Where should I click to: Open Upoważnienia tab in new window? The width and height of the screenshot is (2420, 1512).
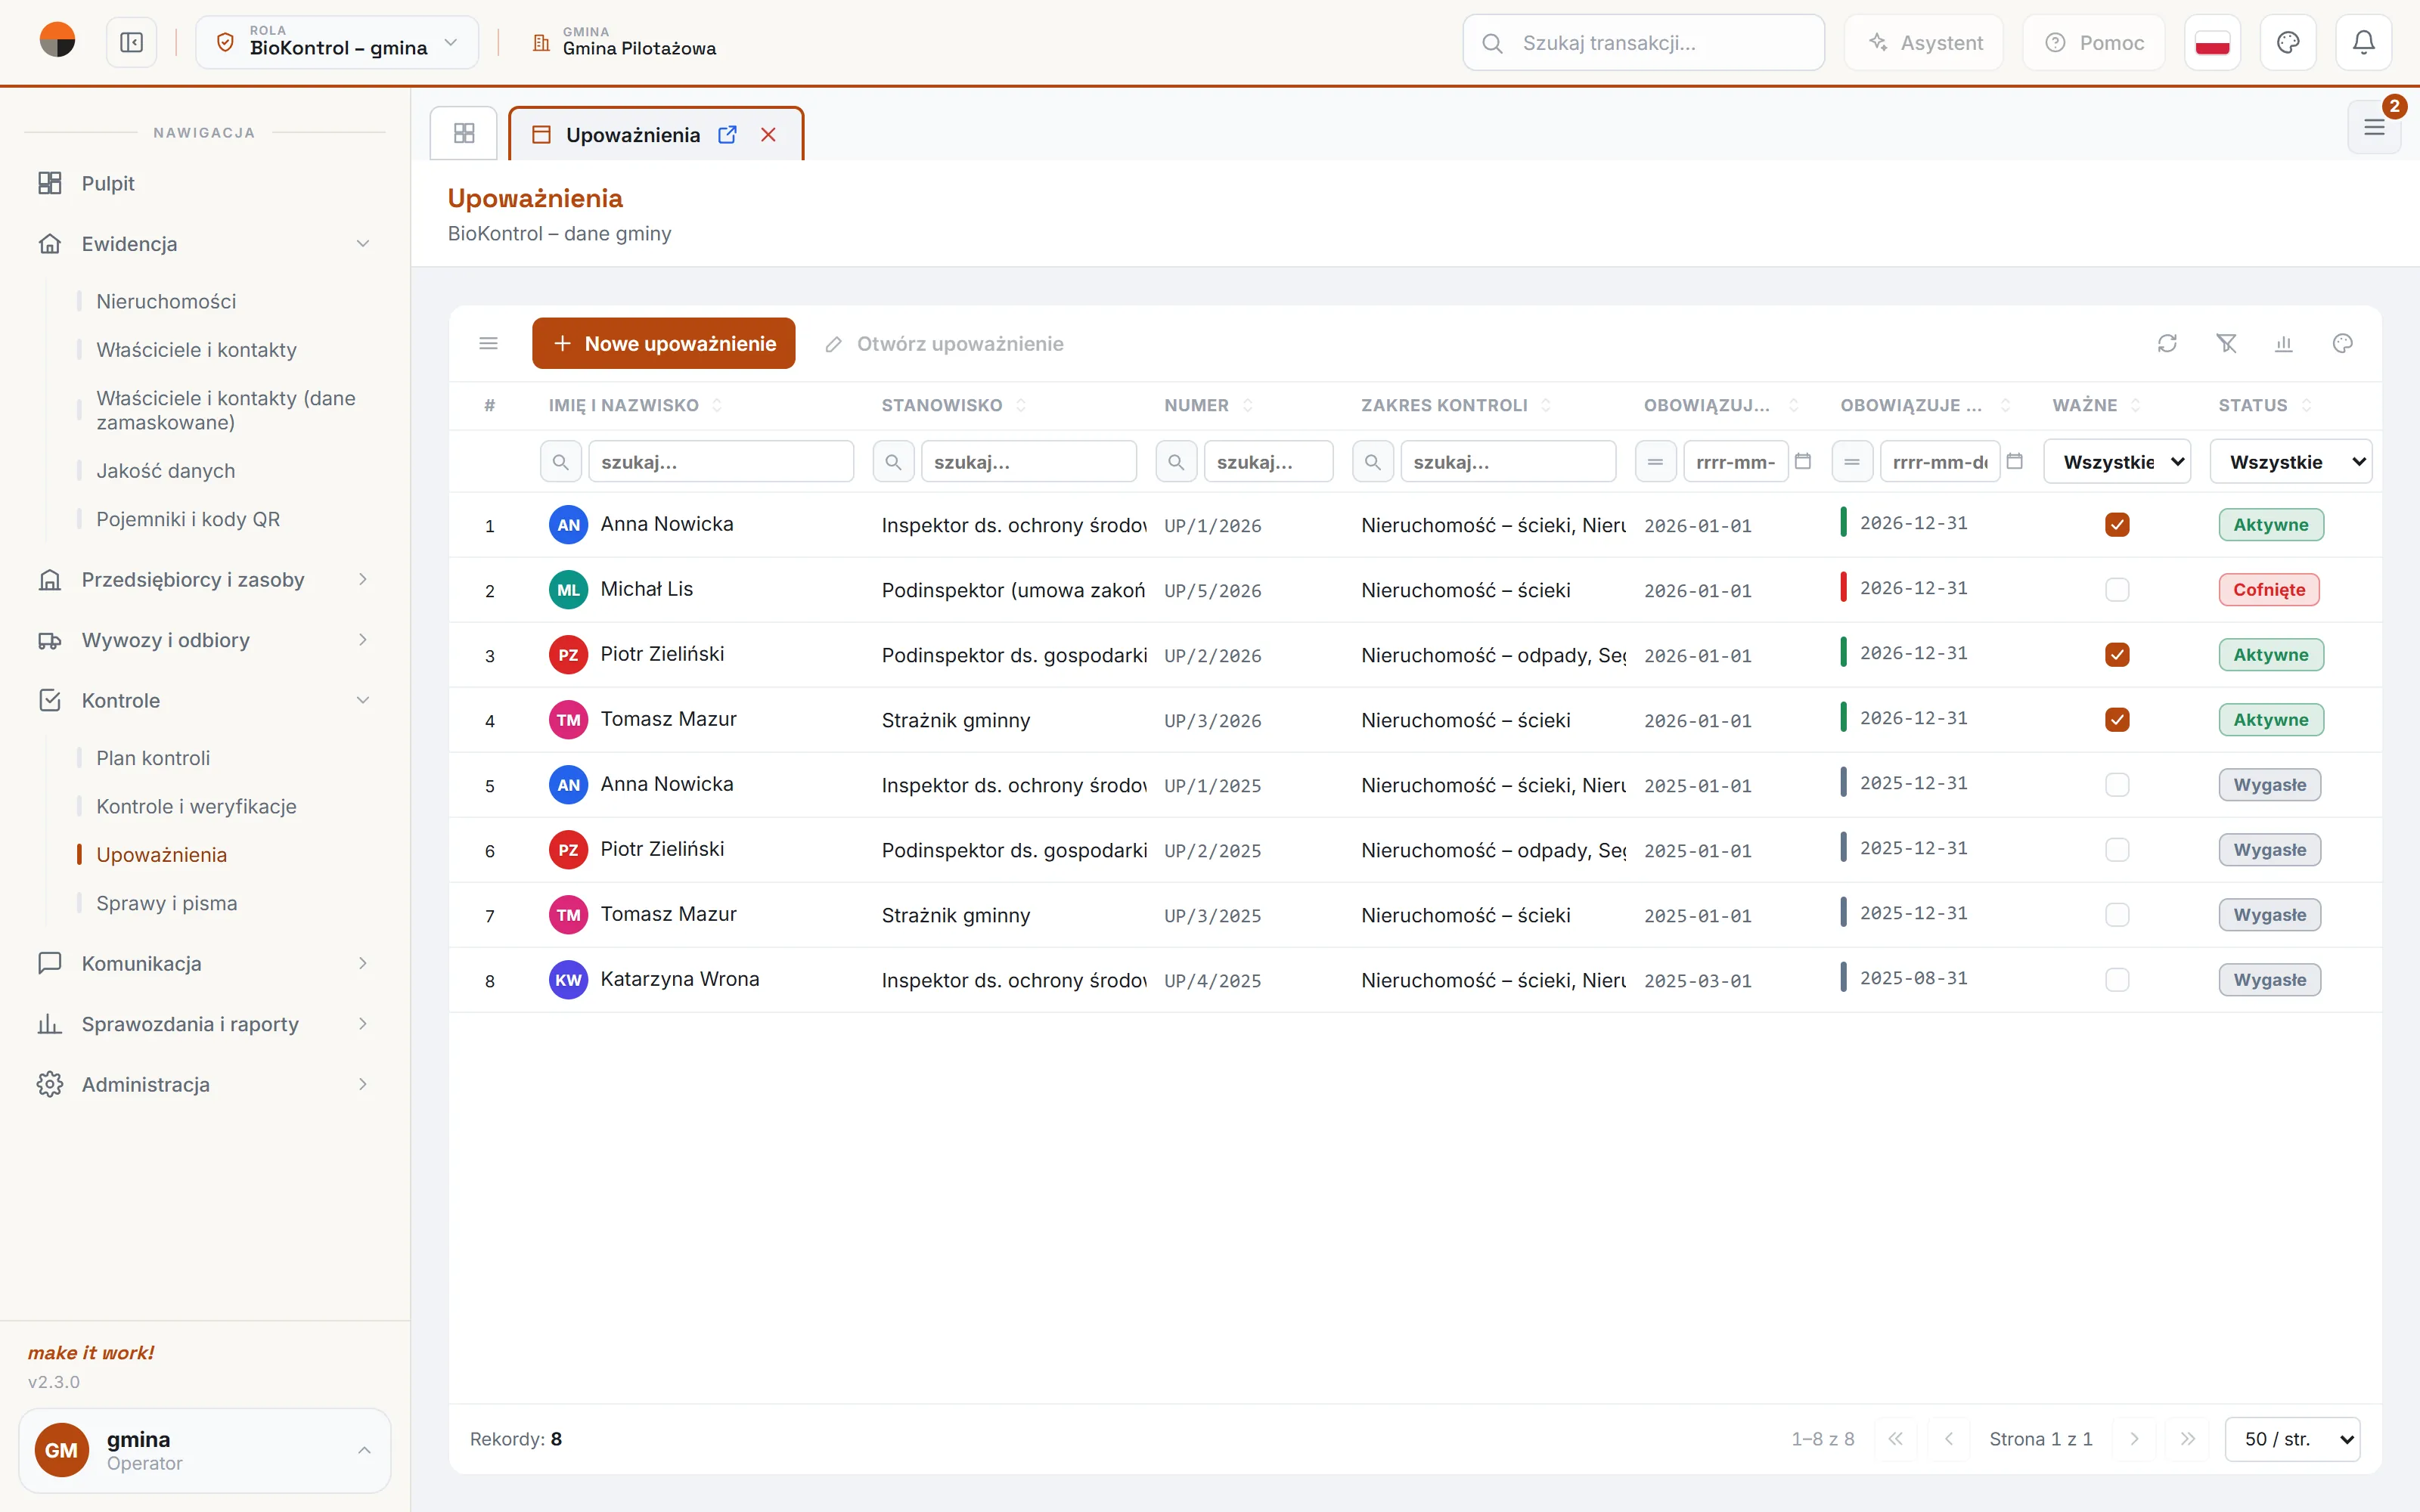727,134
